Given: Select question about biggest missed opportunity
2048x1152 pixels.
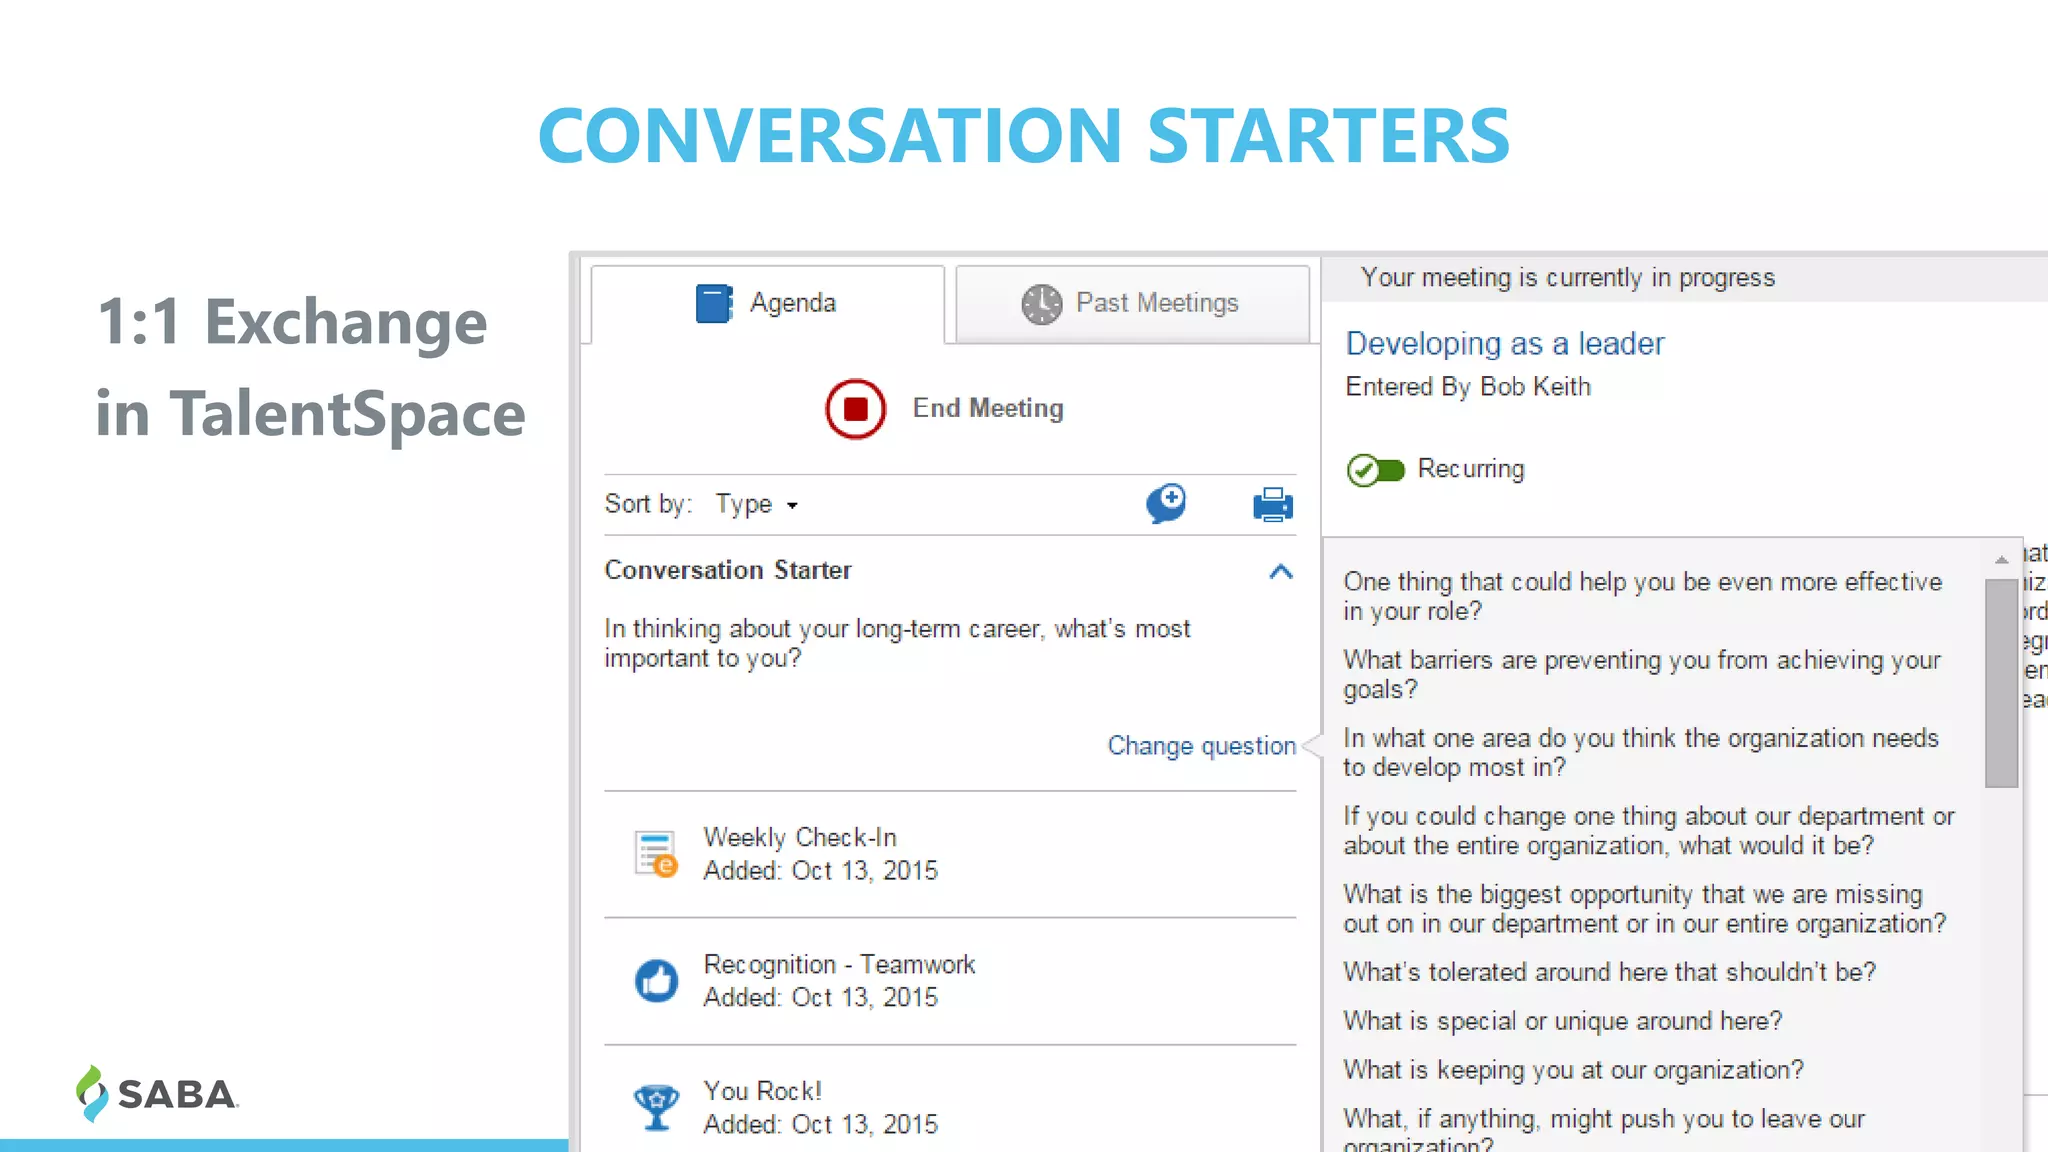Looking at the screenshot, I should [1645, 908].
